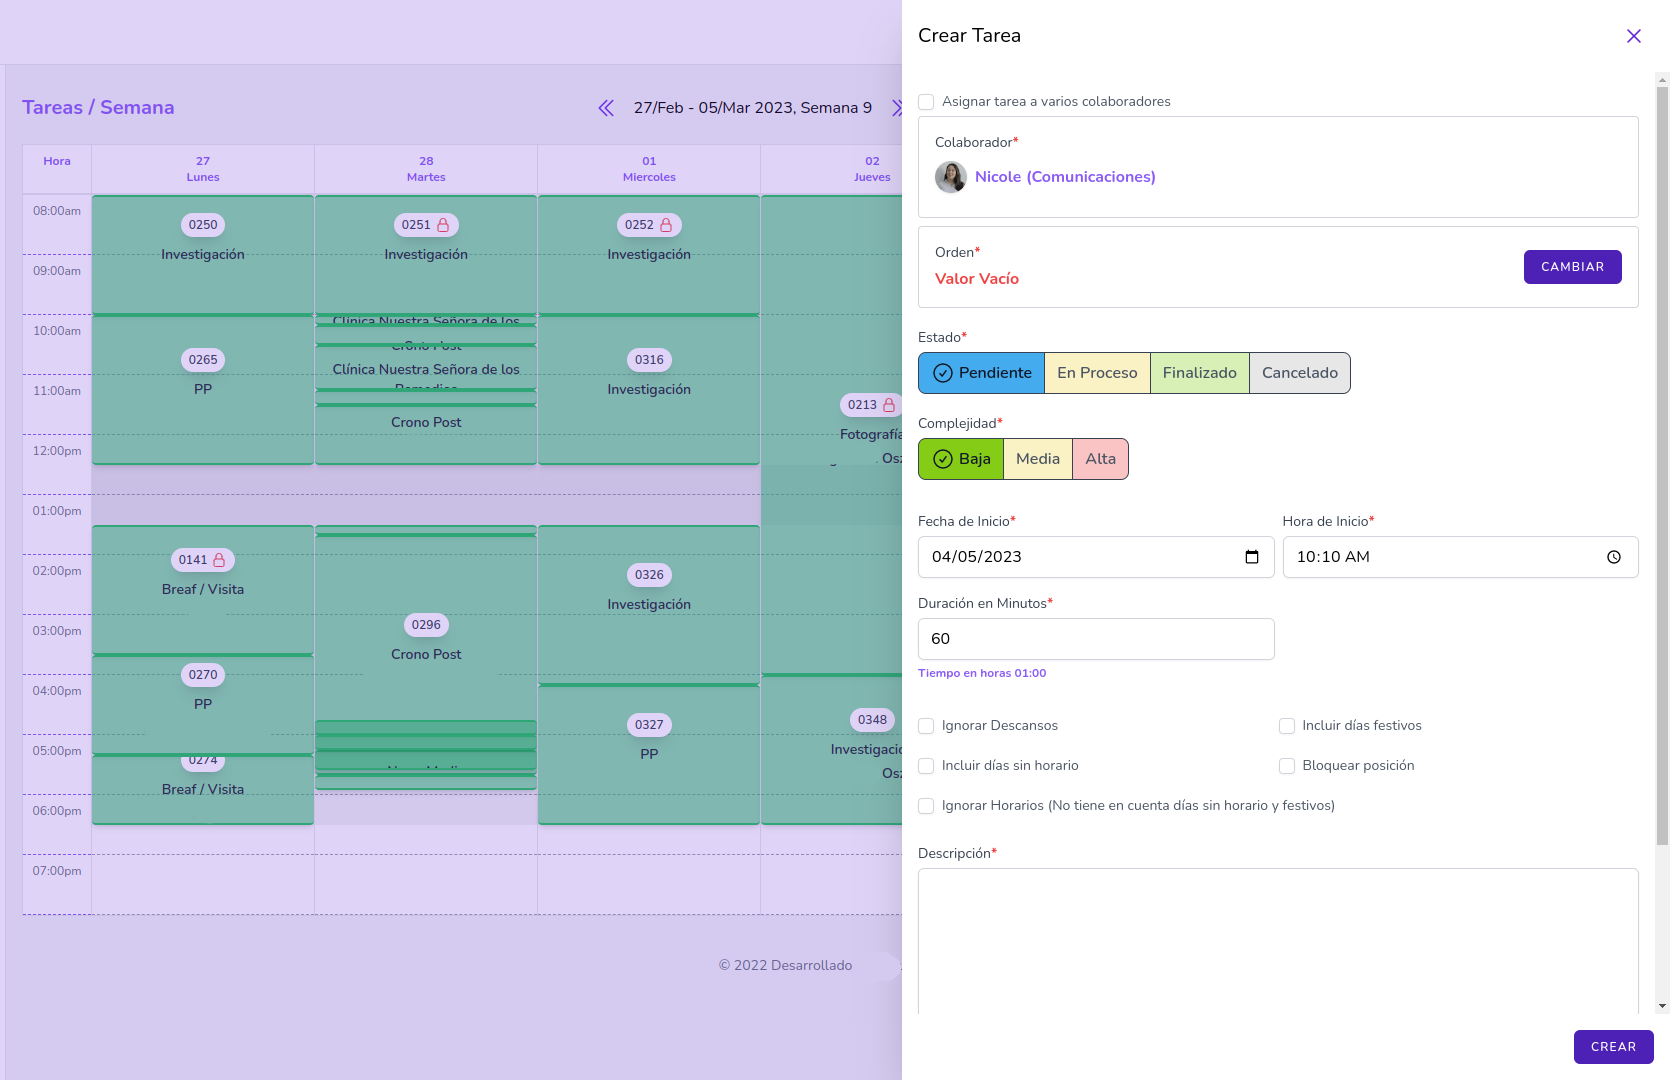Click Nicole's collaborator avatar photo
Image resolution: width=1670 pixels, height=1080 pixels.
pos(950,177)
